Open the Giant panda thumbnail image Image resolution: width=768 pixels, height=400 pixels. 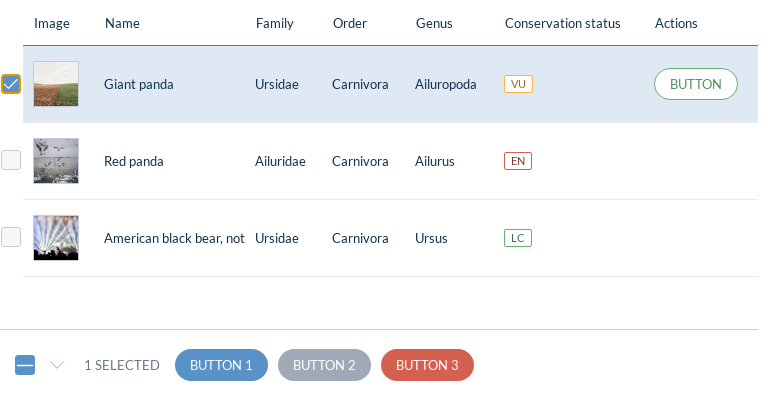click(x=56, y=84)
